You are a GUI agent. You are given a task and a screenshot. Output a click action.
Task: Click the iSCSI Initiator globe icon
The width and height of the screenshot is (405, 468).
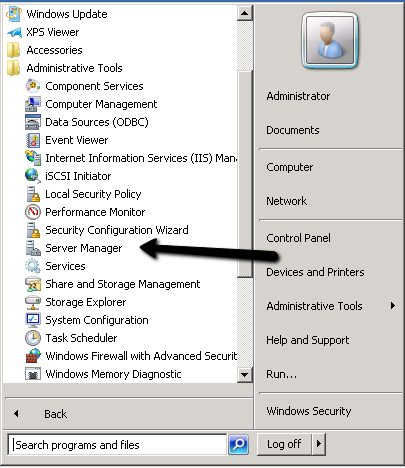pos(33,176)
